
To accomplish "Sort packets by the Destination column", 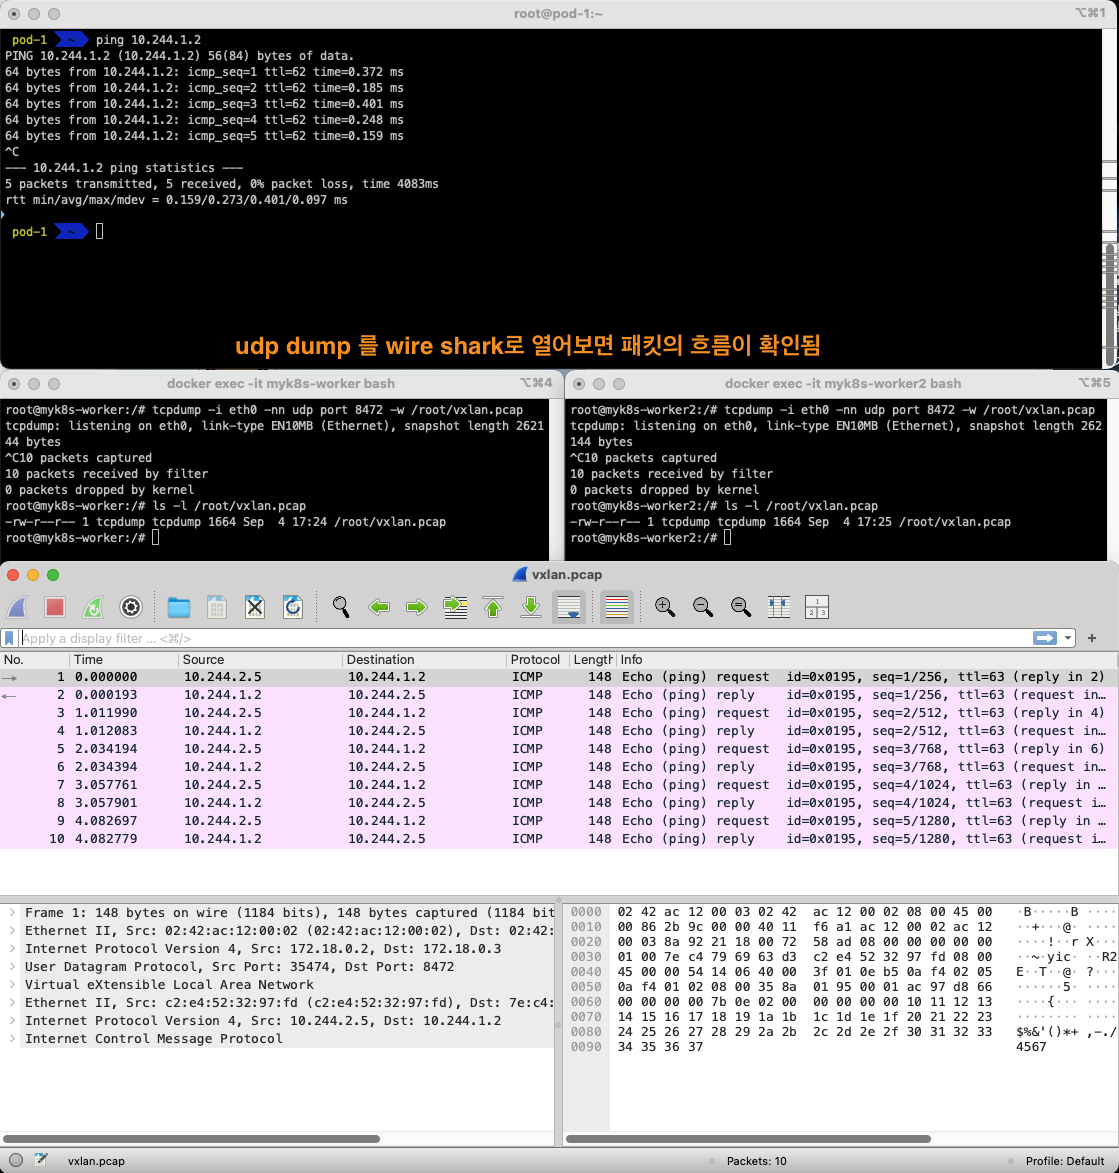I will [x=424, y=659].
